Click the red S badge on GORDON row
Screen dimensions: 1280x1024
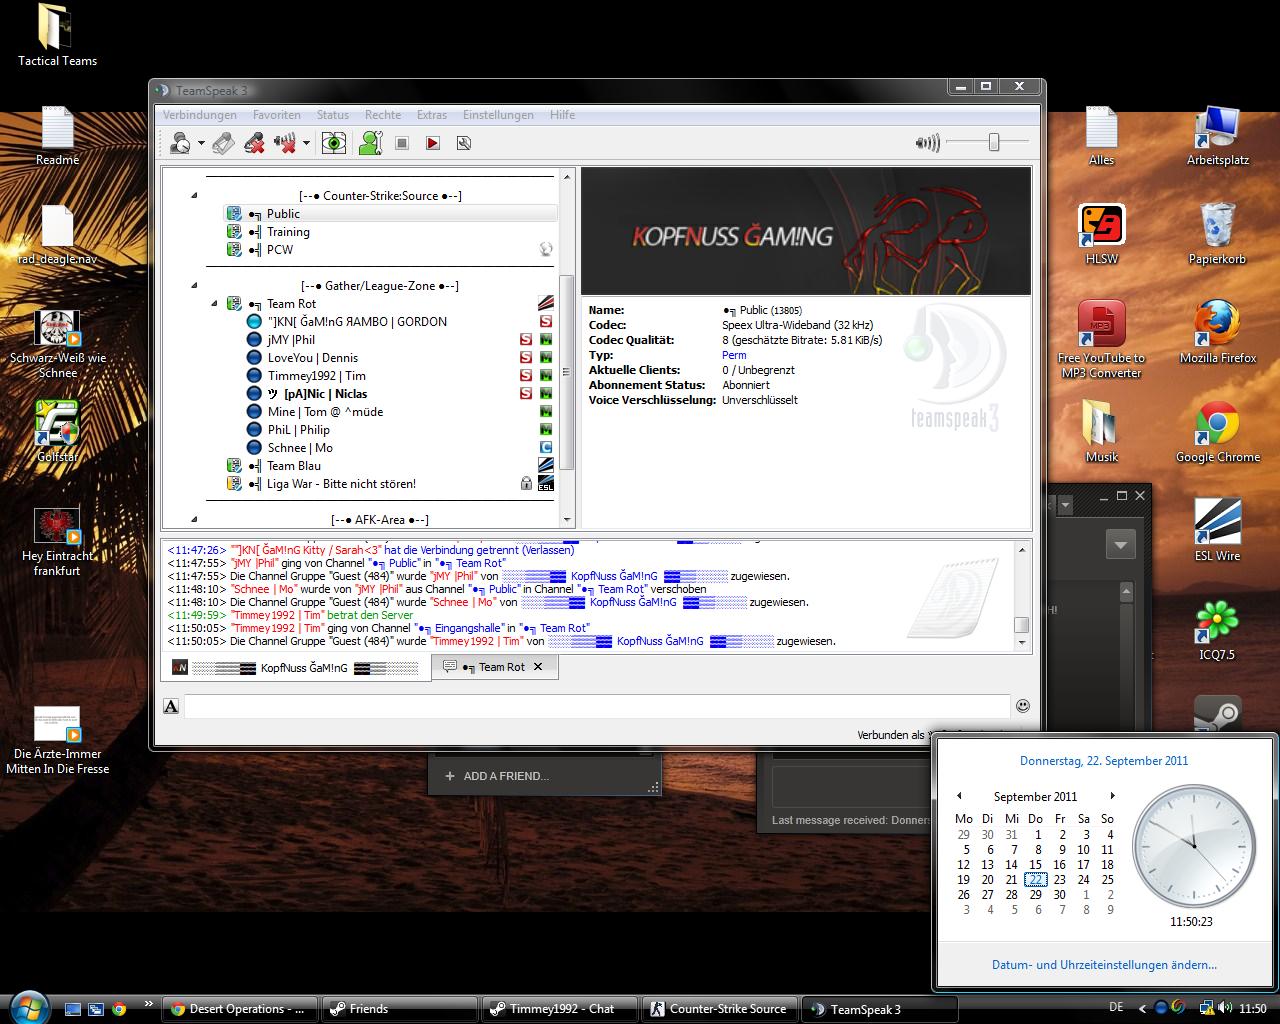pyautogui.click(x=546, y=322)
